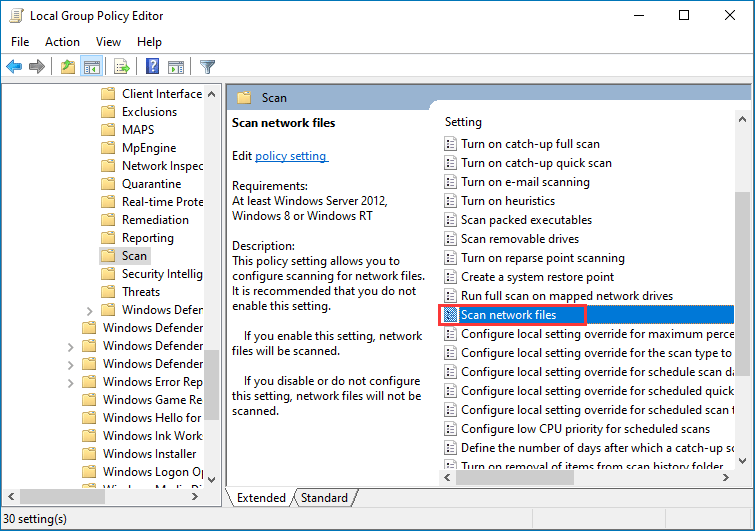Click the policy icon beside Turn on heuristics
This screenshot has height=531, width=755.
click(450, 201)
